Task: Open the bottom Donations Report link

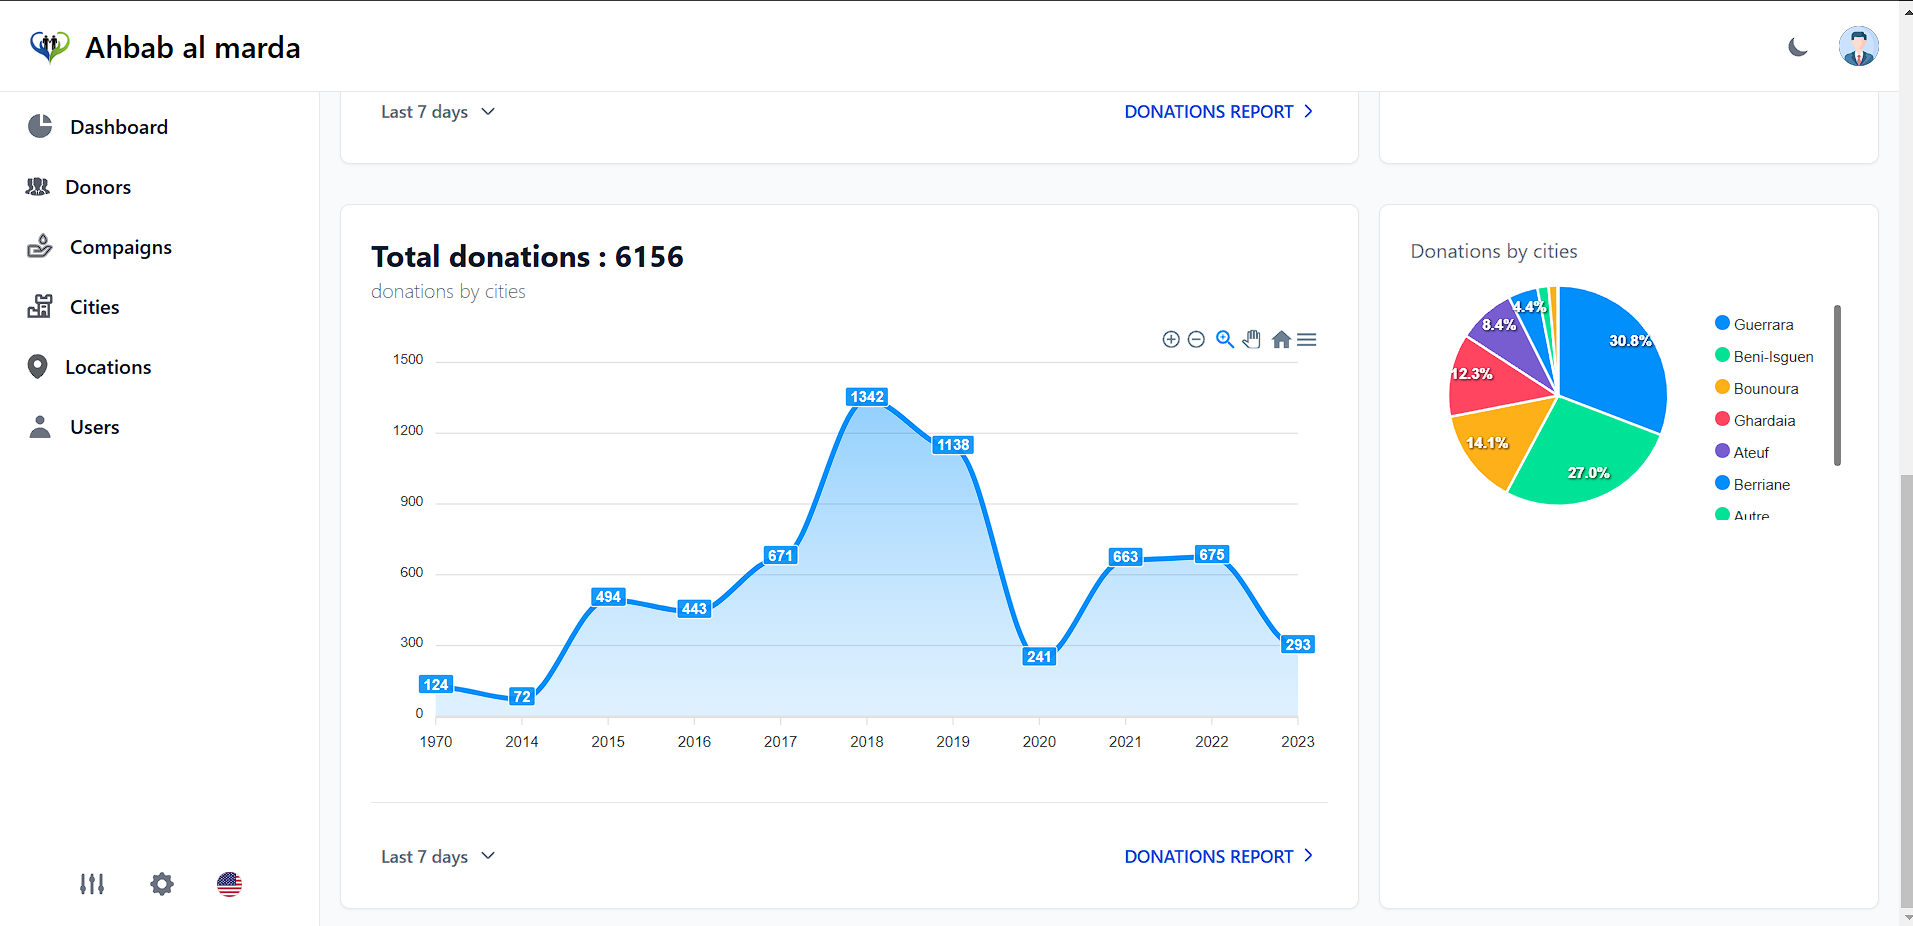Action: click(x=1218, y=857)
